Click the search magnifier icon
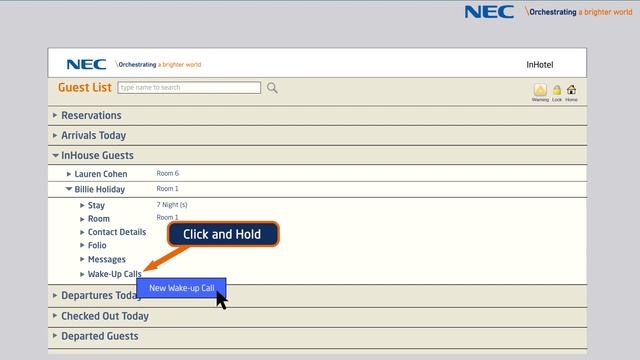This screenshot has width=640, height=360. point(272,88)
